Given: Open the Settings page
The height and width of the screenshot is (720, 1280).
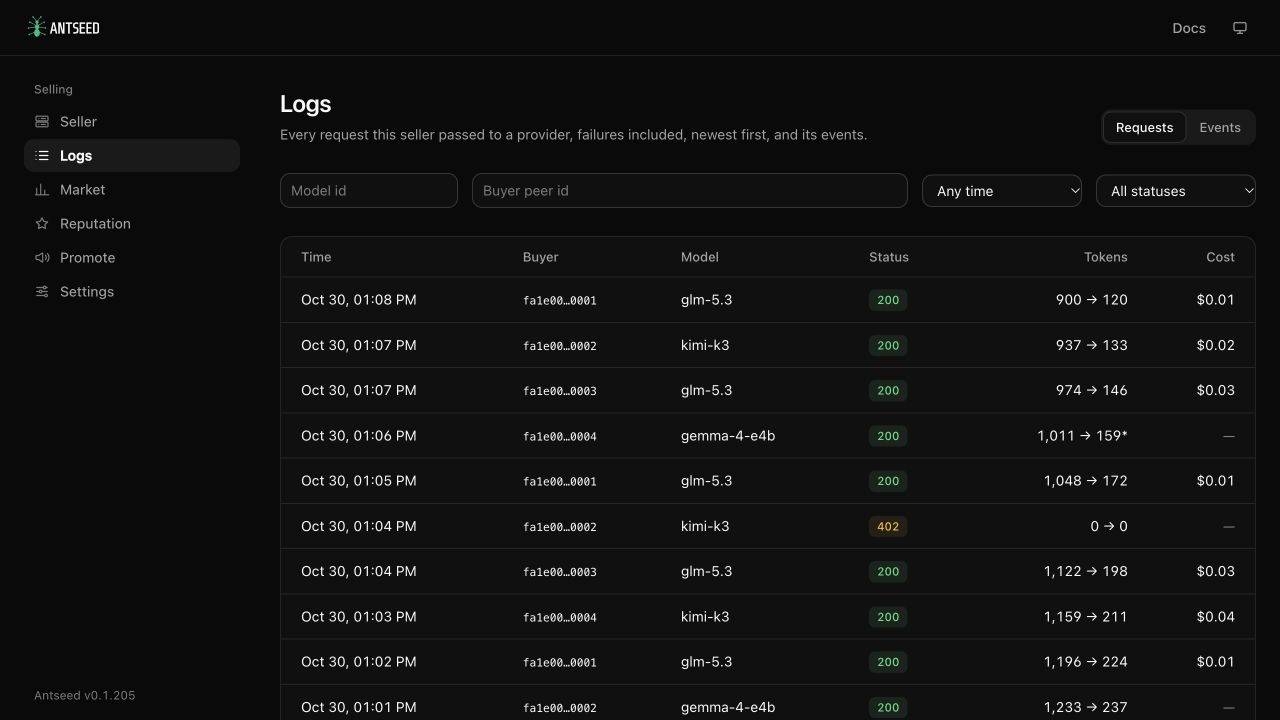Looking at the screenshot, I should 132,292.
